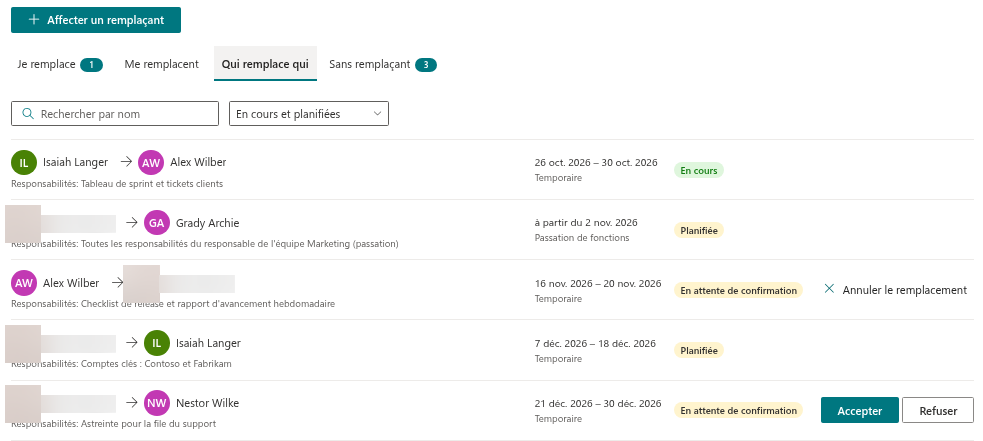Open the Je remplace tab
983x441 pixels.
tap(60, 64)
